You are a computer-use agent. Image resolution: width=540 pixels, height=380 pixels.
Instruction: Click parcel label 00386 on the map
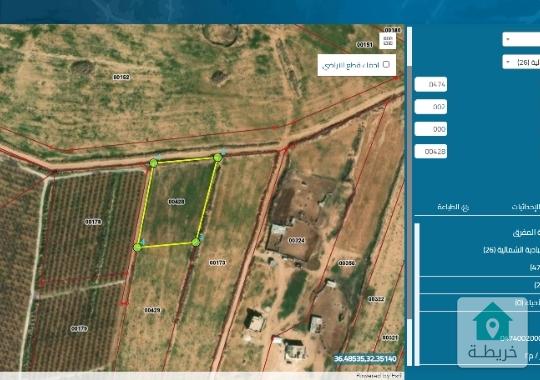[346, 263]
